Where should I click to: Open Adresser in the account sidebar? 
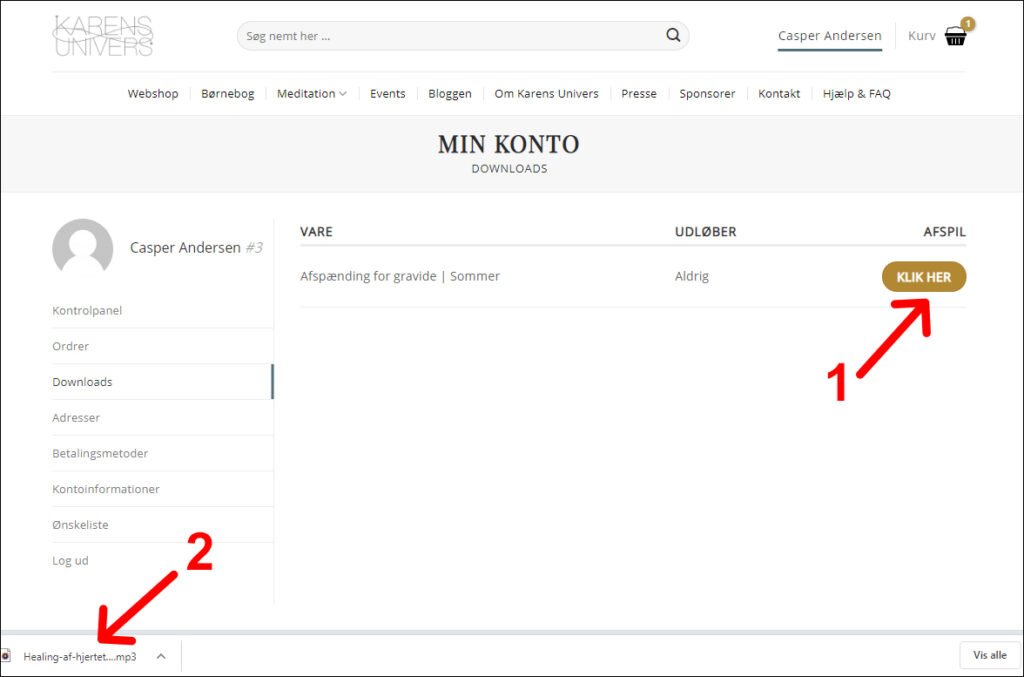pos(76,418)
